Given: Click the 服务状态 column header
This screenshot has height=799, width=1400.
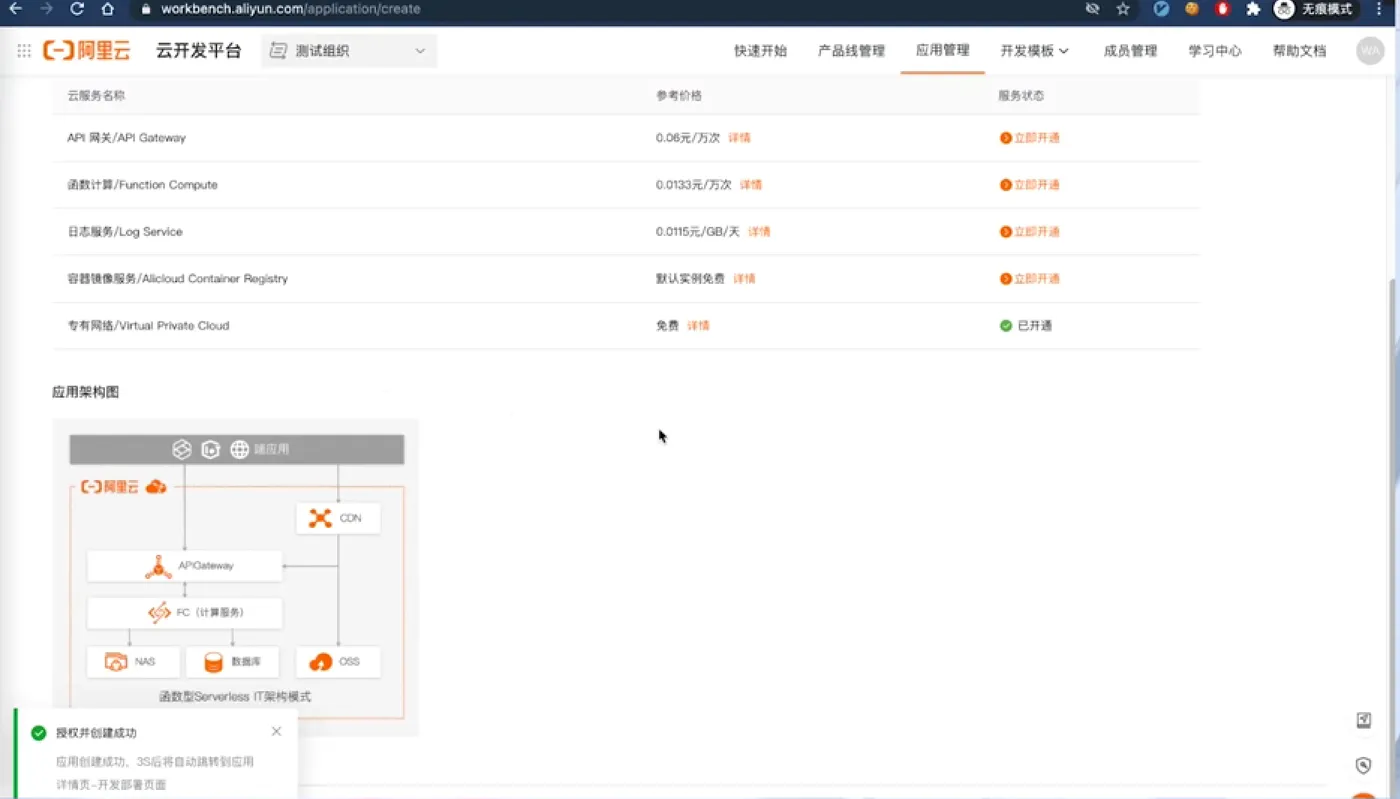Looking at the screenshot, I should 1021,96.
